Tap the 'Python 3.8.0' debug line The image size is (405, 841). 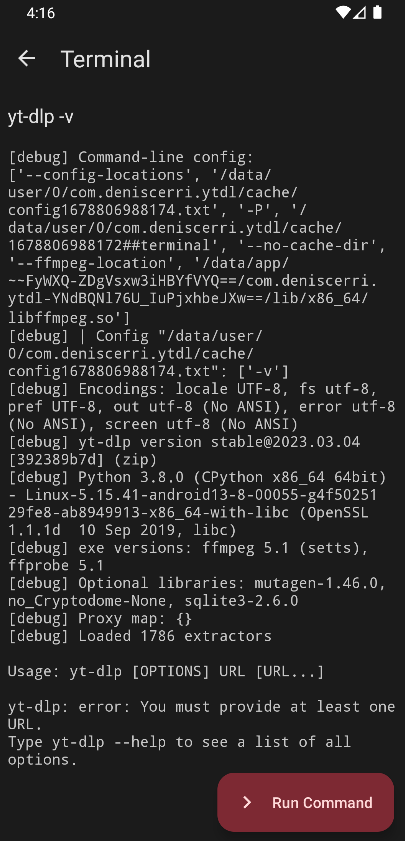click(197, 504)
